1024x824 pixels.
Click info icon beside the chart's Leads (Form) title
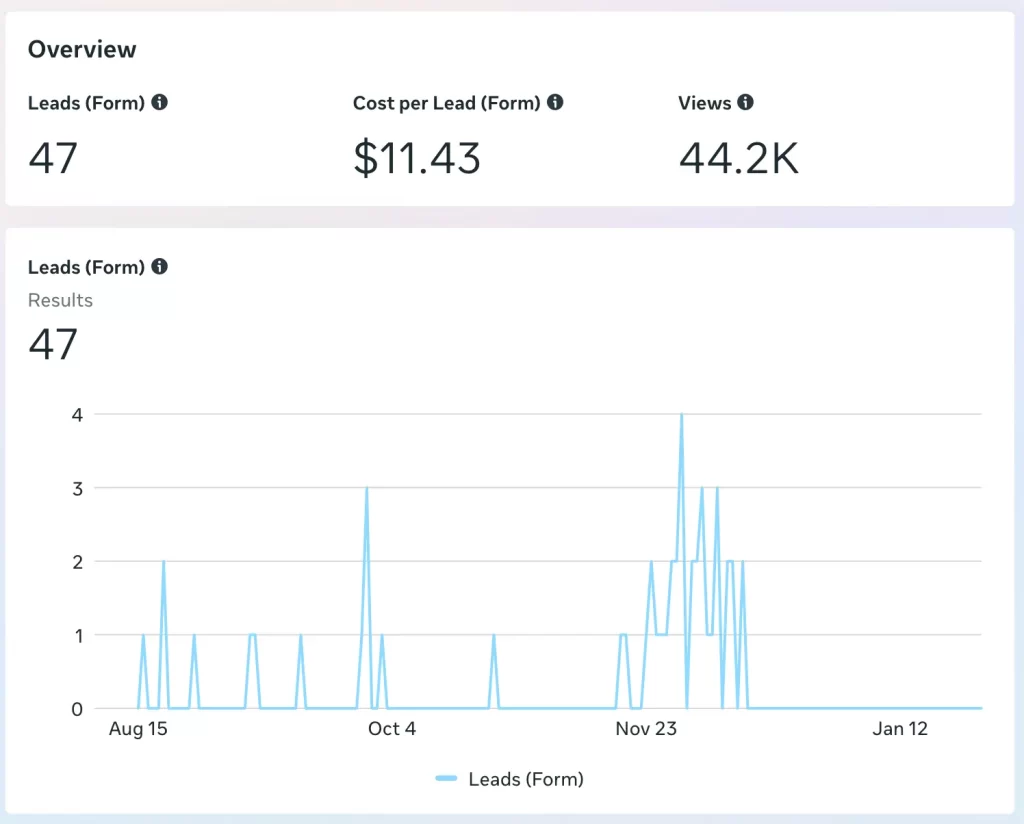pyautogui.click(x=160, y=267)
